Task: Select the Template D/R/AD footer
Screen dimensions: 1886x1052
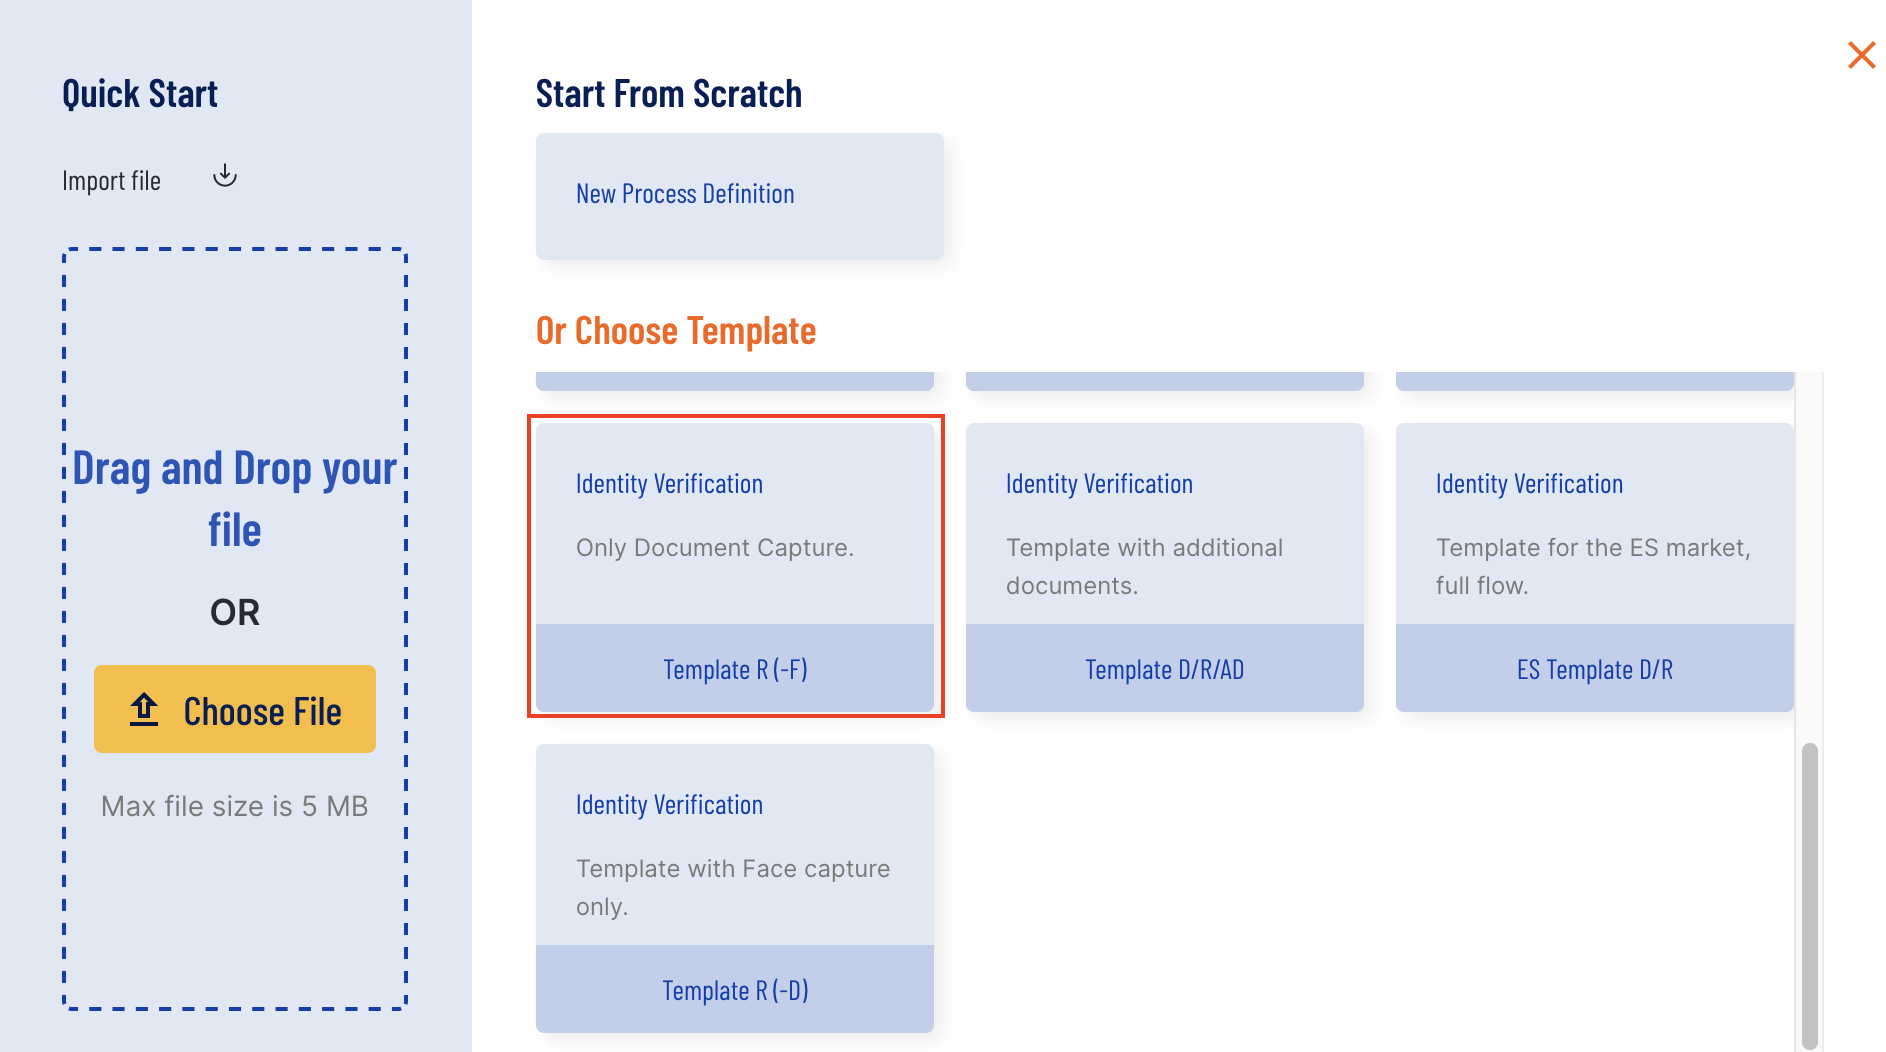Action: click(x=1165, y=669)
